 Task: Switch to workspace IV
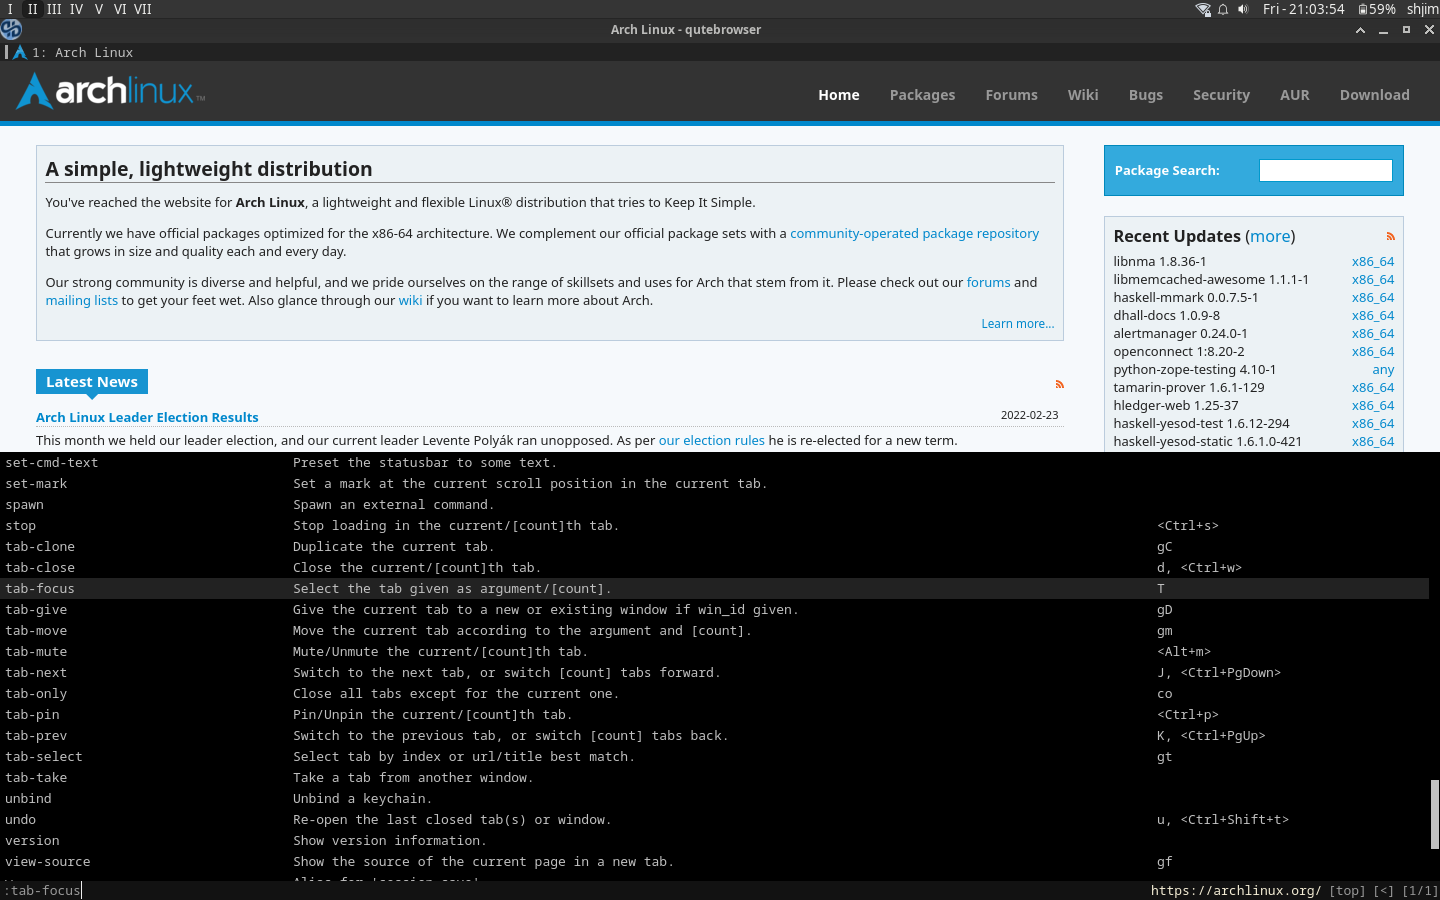(76, 9)
